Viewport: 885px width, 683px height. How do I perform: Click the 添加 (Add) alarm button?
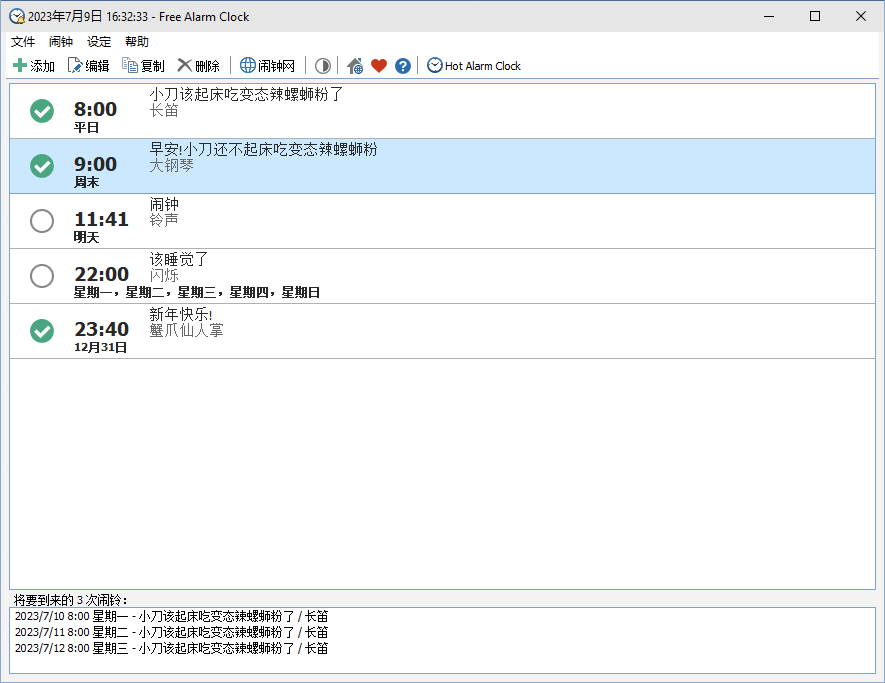click(34, 66)
